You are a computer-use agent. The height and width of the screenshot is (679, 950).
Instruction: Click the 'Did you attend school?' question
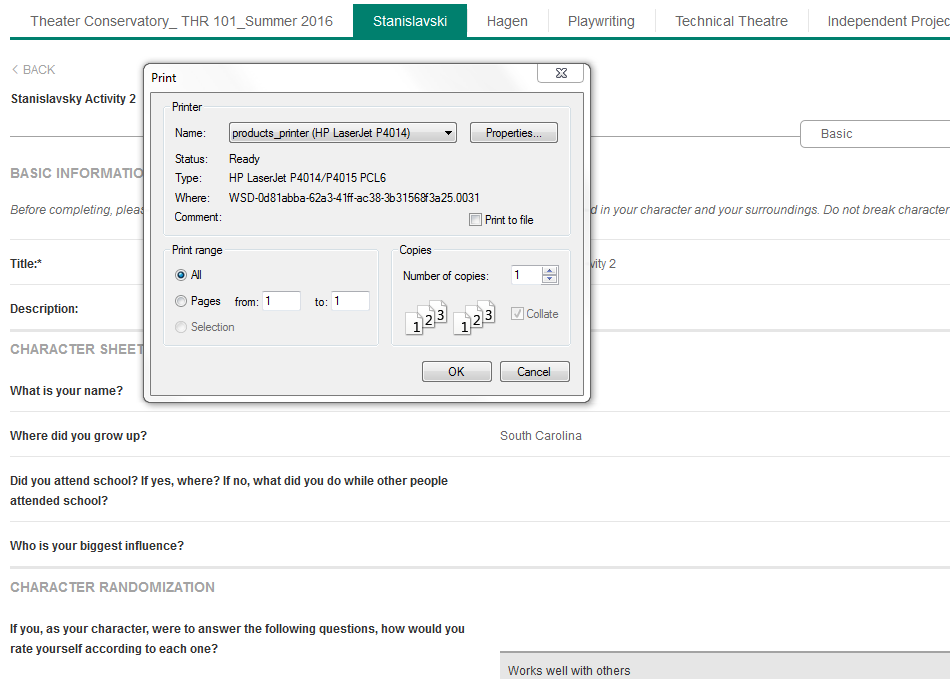229,491
